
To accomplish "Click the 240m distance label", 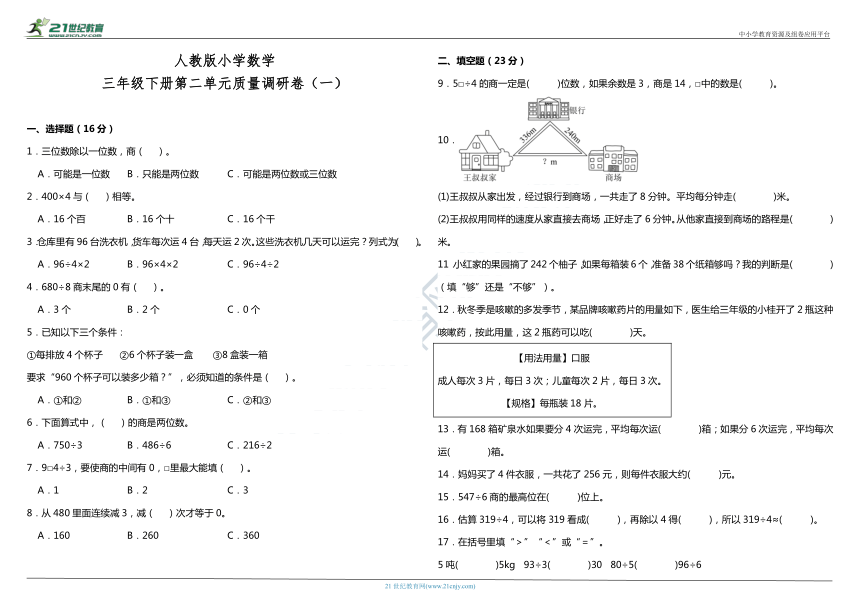I will click(x=572, y=135).
